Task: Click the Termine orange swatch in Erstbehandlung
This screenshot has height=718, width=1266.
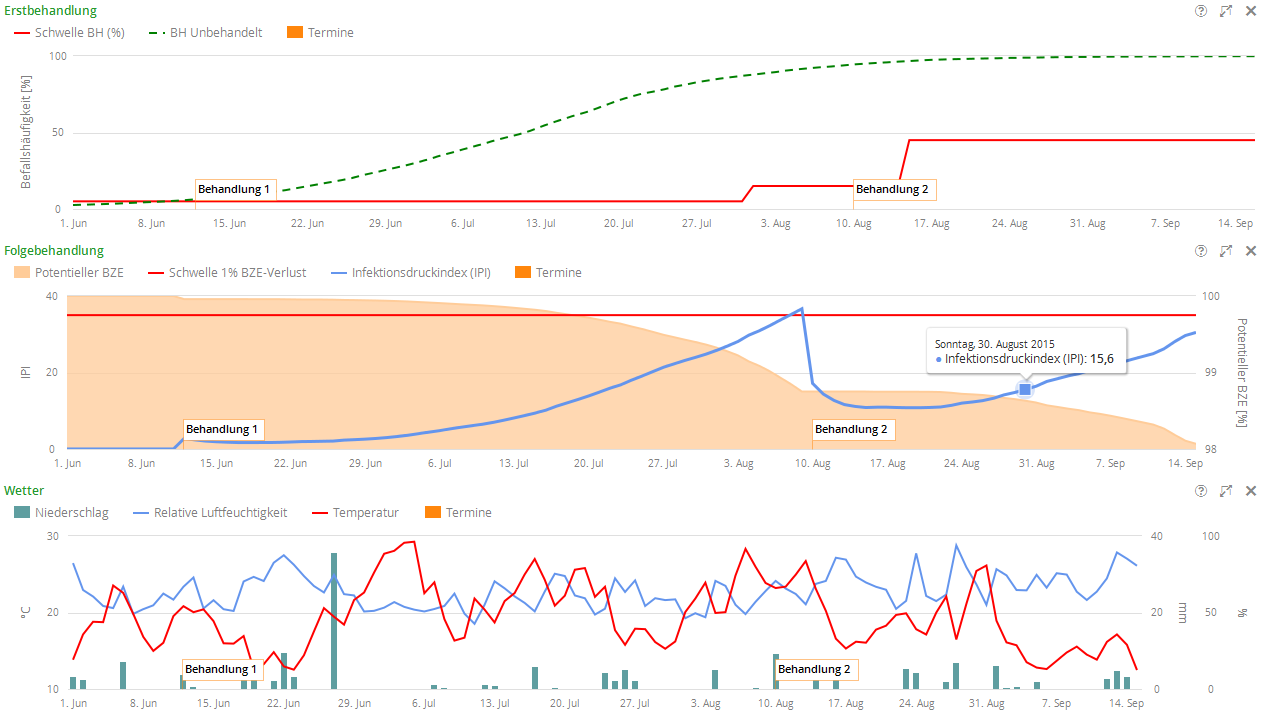Action: point(295,33)
